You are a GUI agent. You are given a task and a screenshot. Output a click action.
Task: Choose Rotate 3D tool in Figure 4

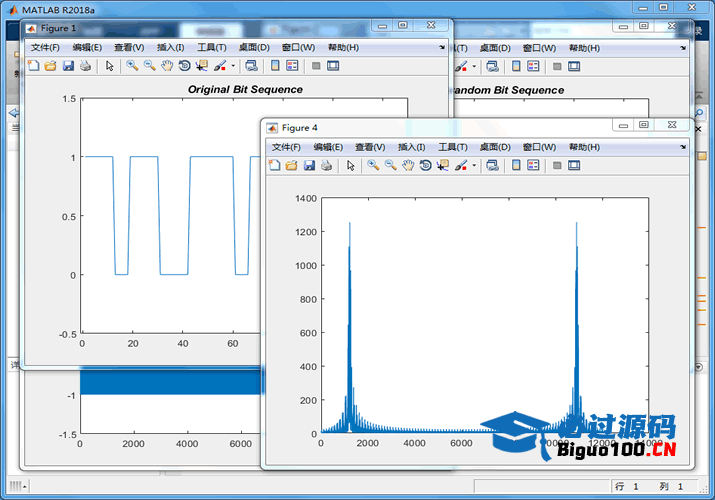(x=425, y=165)
